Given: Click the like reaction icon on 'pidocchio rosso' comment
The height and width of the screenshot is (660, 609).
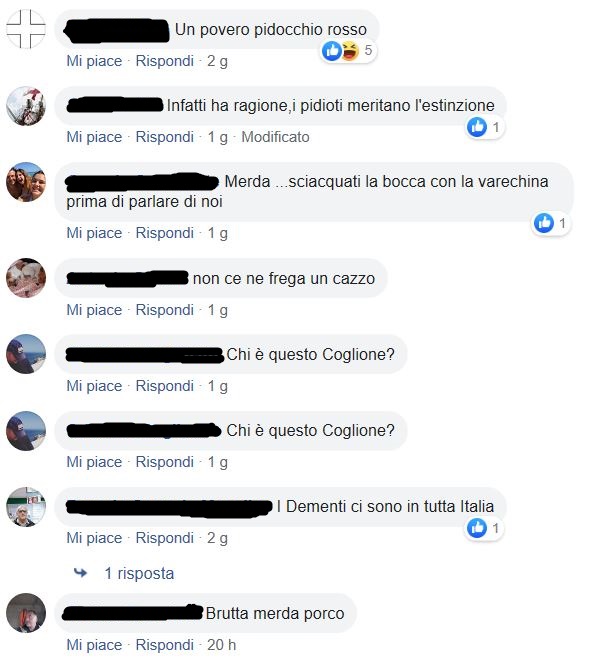Looking at the screenshot, I should [332, 51].
